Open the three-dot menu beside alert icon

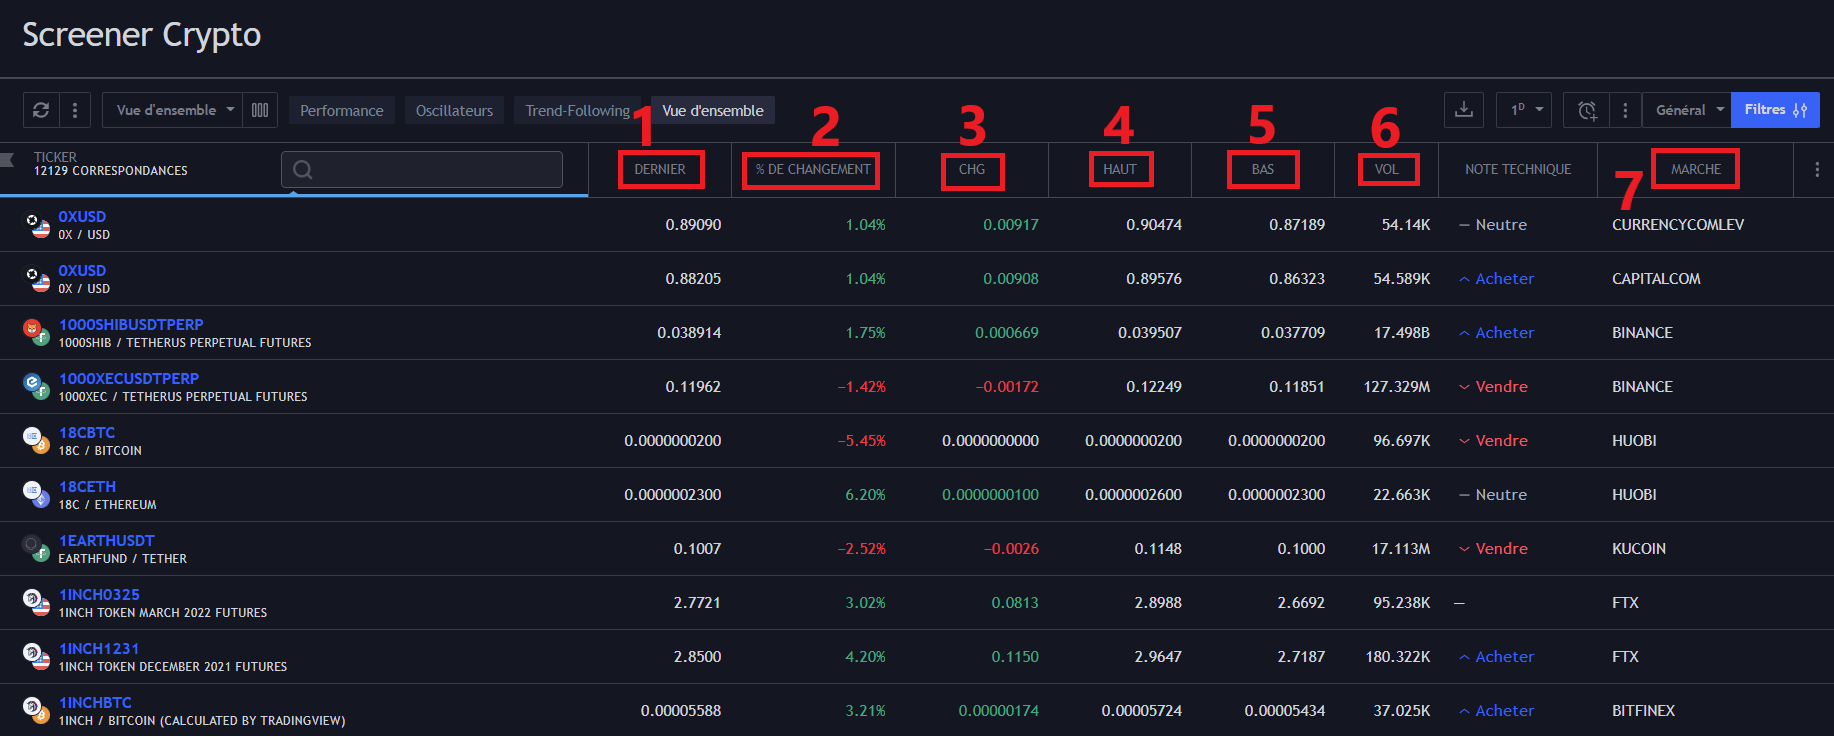pyautogui.click(x=1625, y=110)
